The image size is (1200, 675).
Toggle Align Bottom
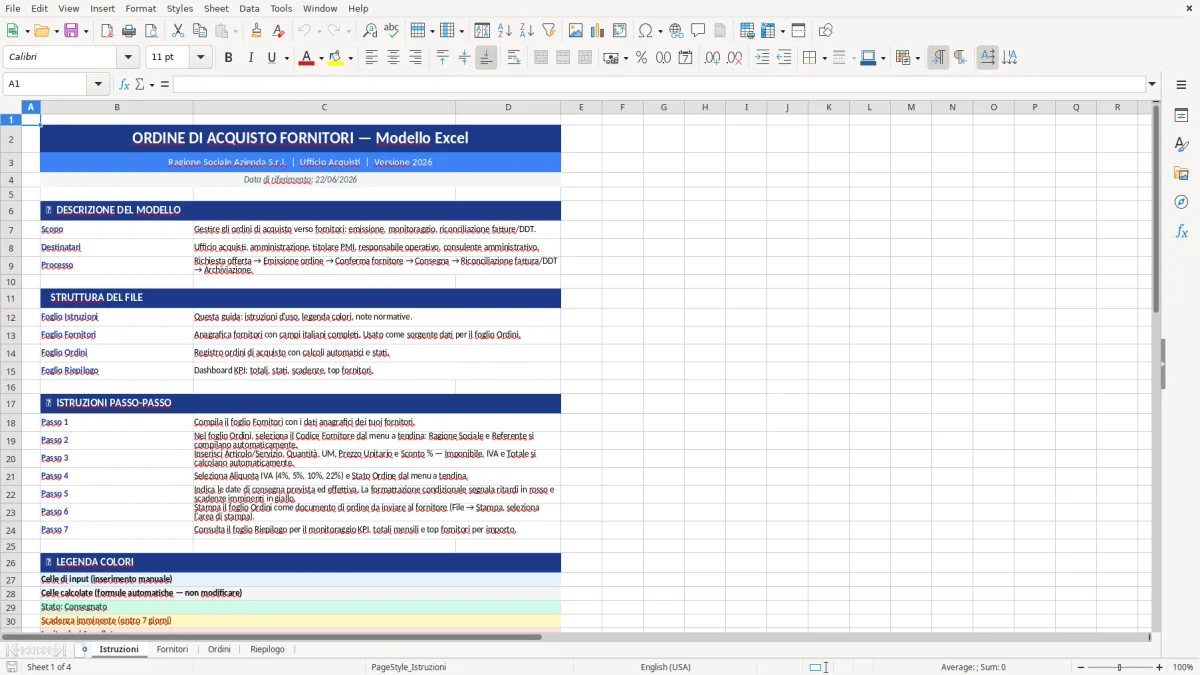[x=486, y=58]
